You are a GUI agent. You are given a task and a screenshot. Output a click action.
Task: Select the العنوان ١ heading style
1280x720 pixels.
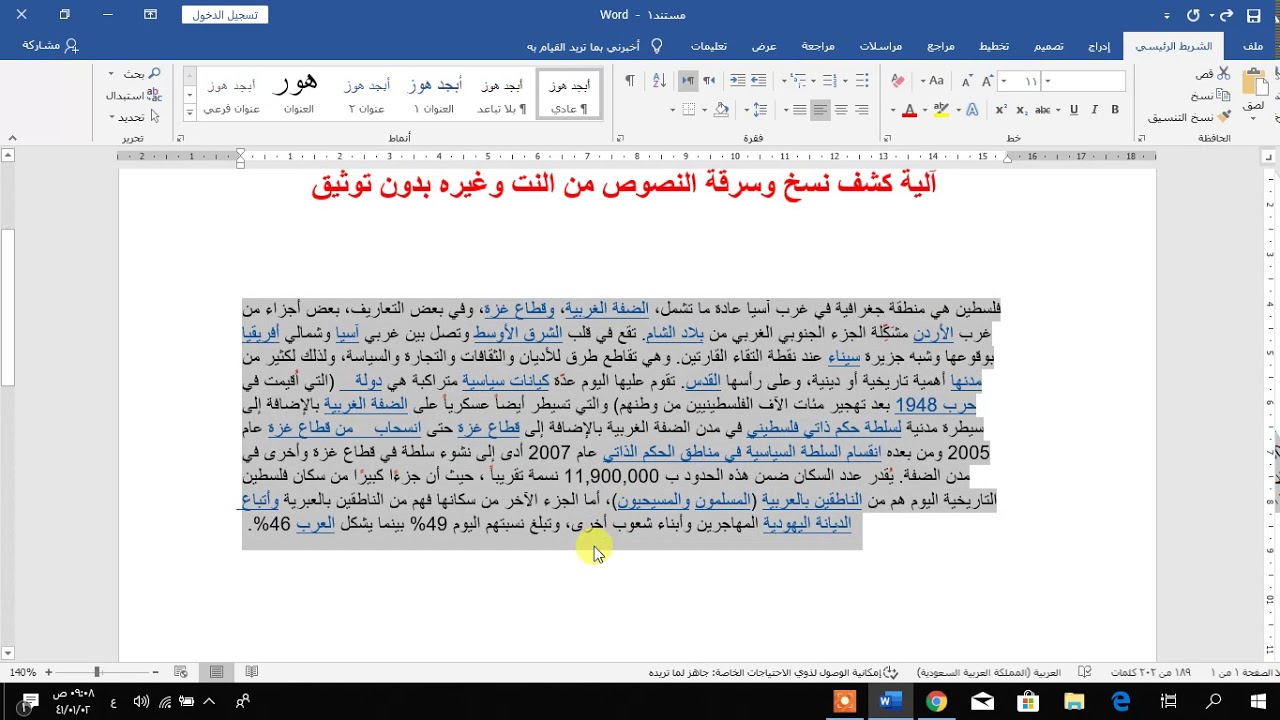click(434, 96)
